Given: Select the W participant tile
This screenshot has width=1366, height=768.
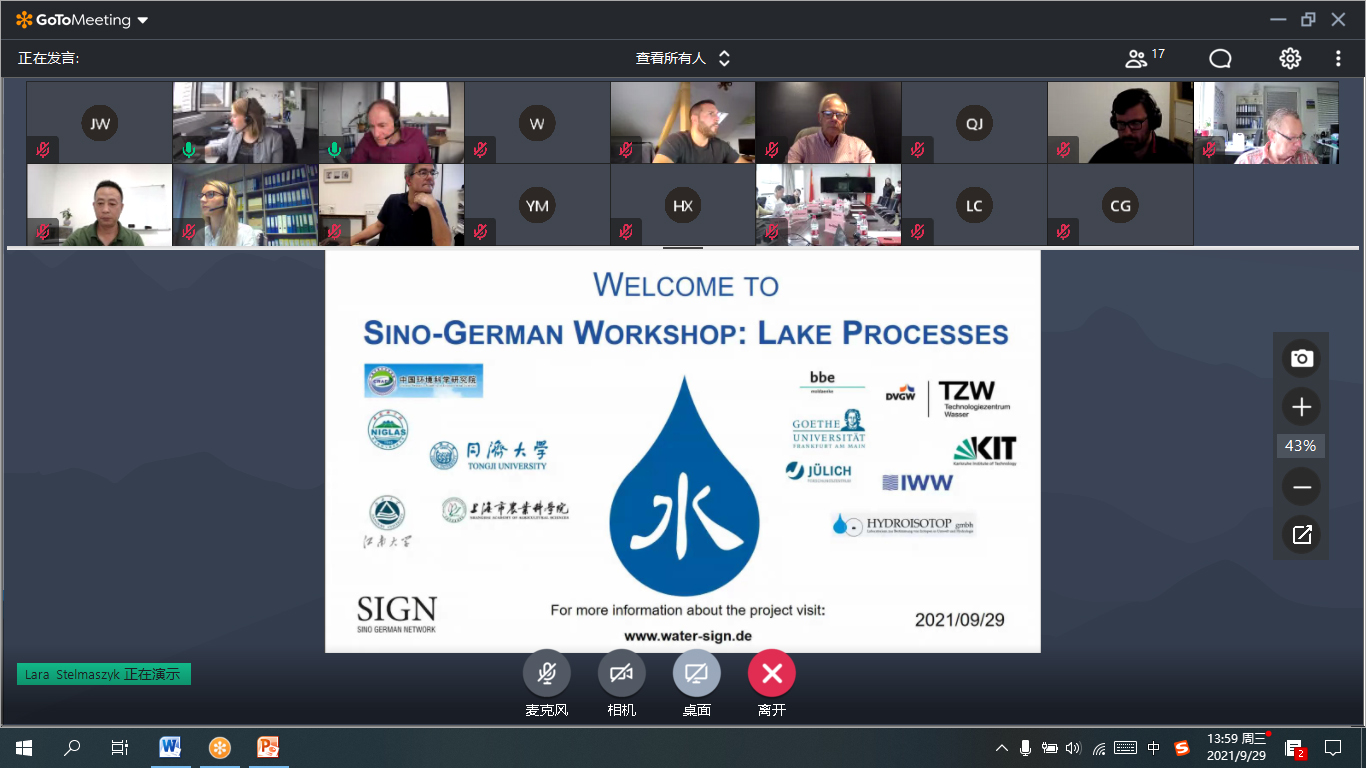Looking at the screenshot, I should pos(537,123).
